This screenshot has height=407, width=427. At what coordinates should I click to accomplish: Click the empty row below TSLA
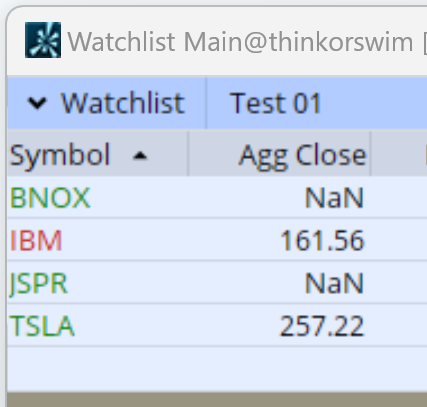coord(217,369)
